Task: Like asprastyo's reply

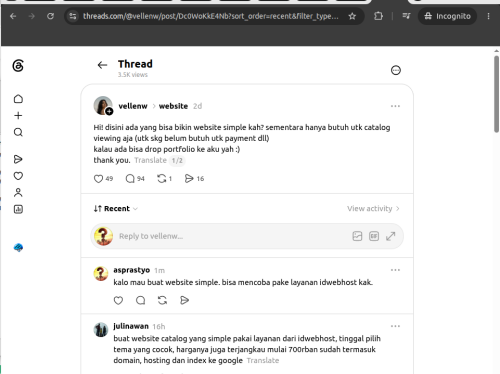Action: click(118, 300)
